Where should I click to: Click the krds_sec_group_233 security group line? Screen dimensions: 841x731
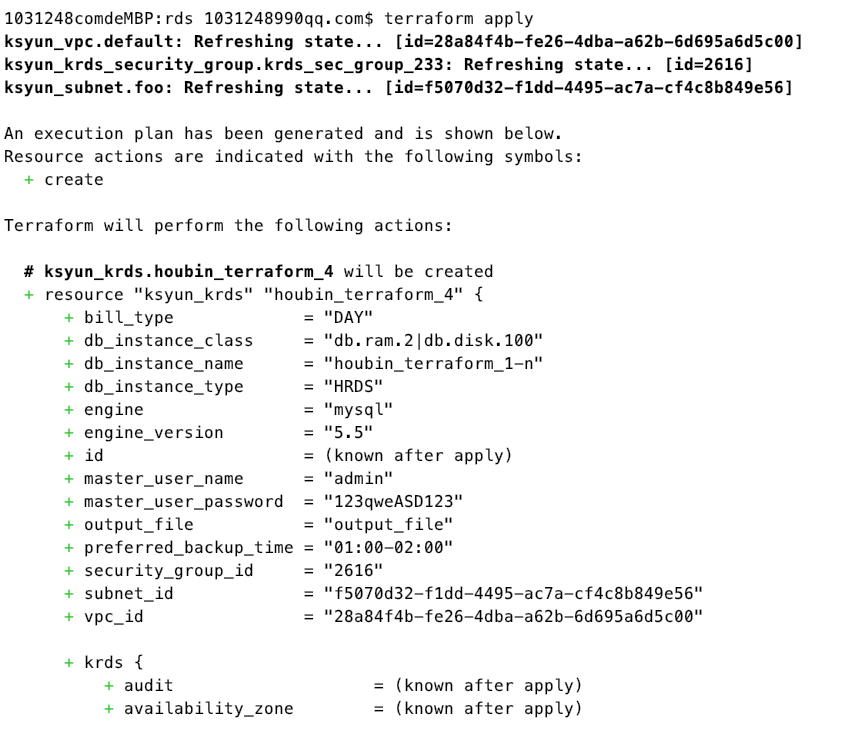click(378, 65)
